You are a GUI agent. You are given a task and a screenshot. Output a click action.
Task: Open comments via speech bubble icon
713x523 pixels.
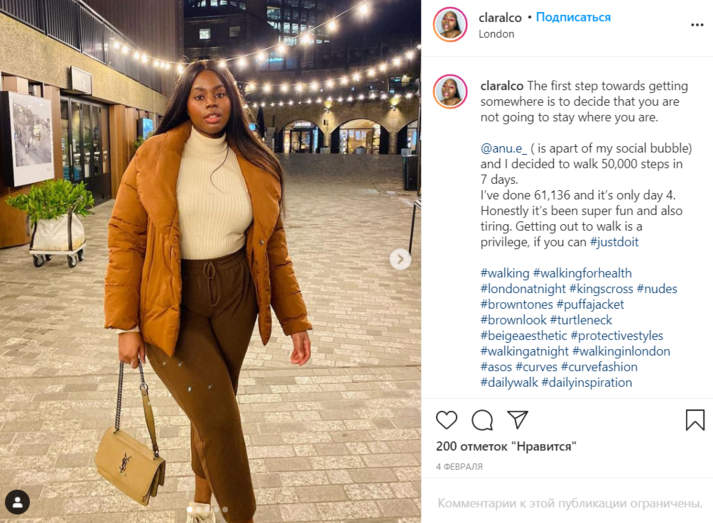[482, 420]
